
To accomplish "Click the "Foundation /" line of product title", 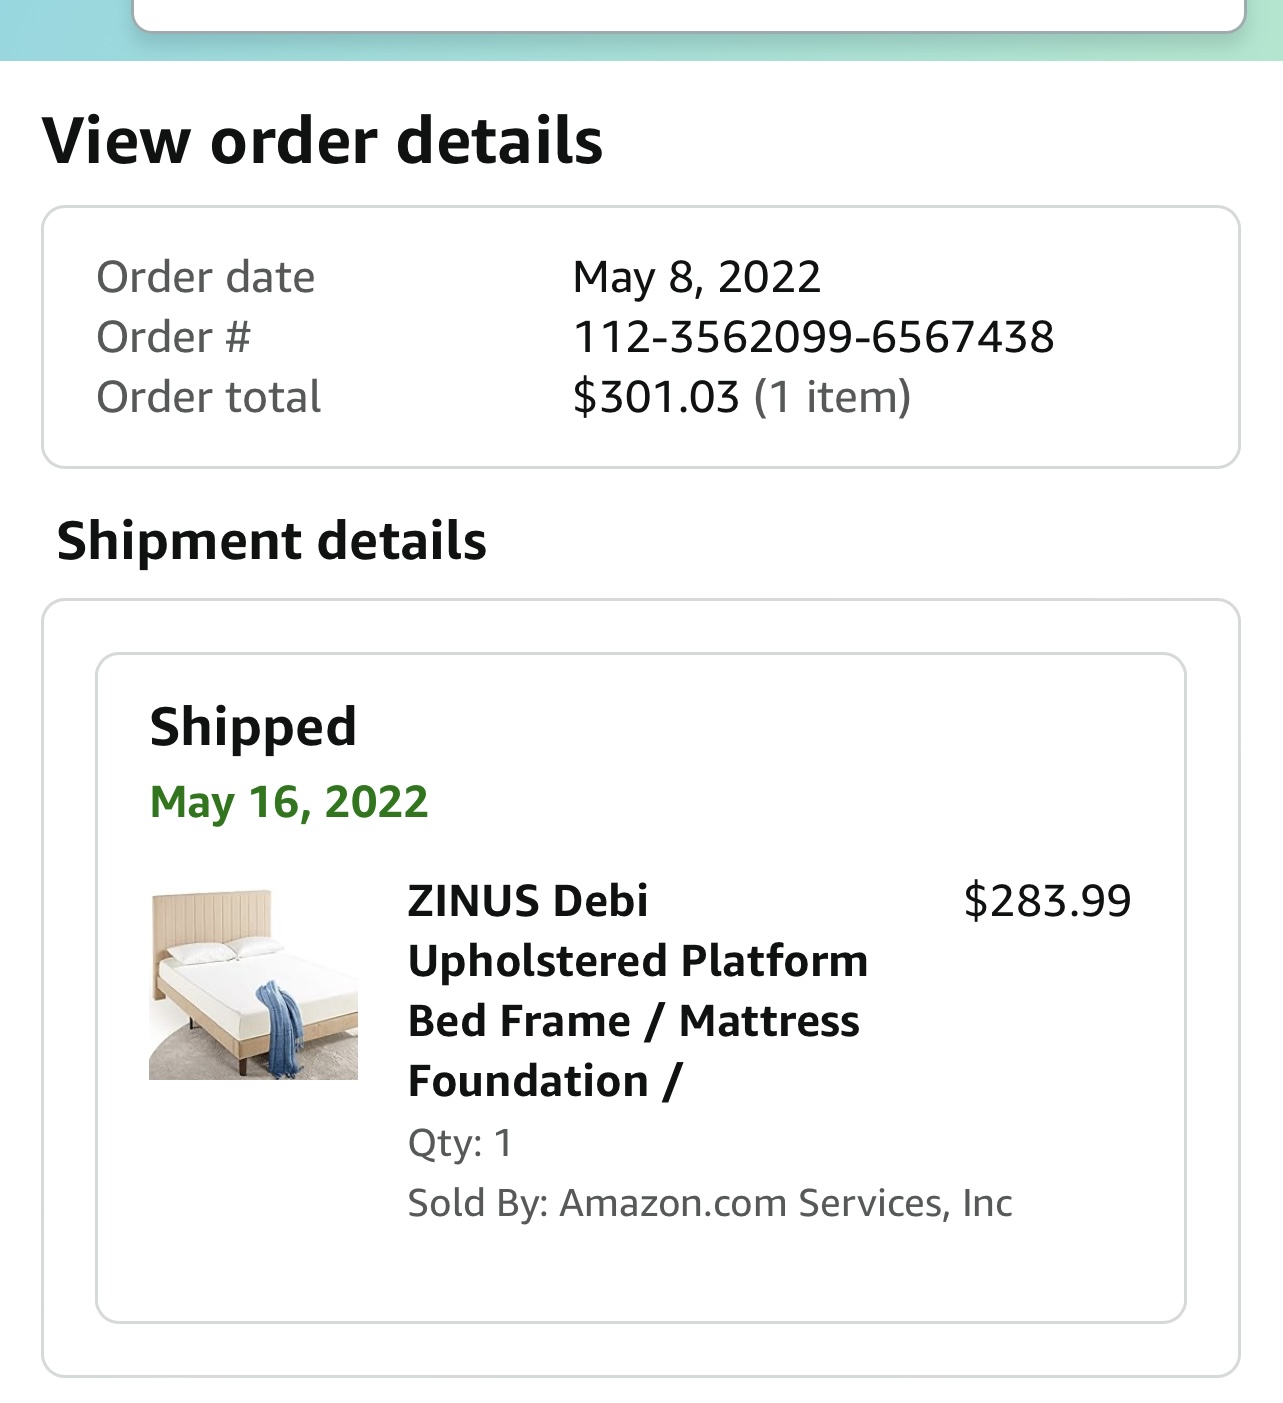I will (545, 1081).
